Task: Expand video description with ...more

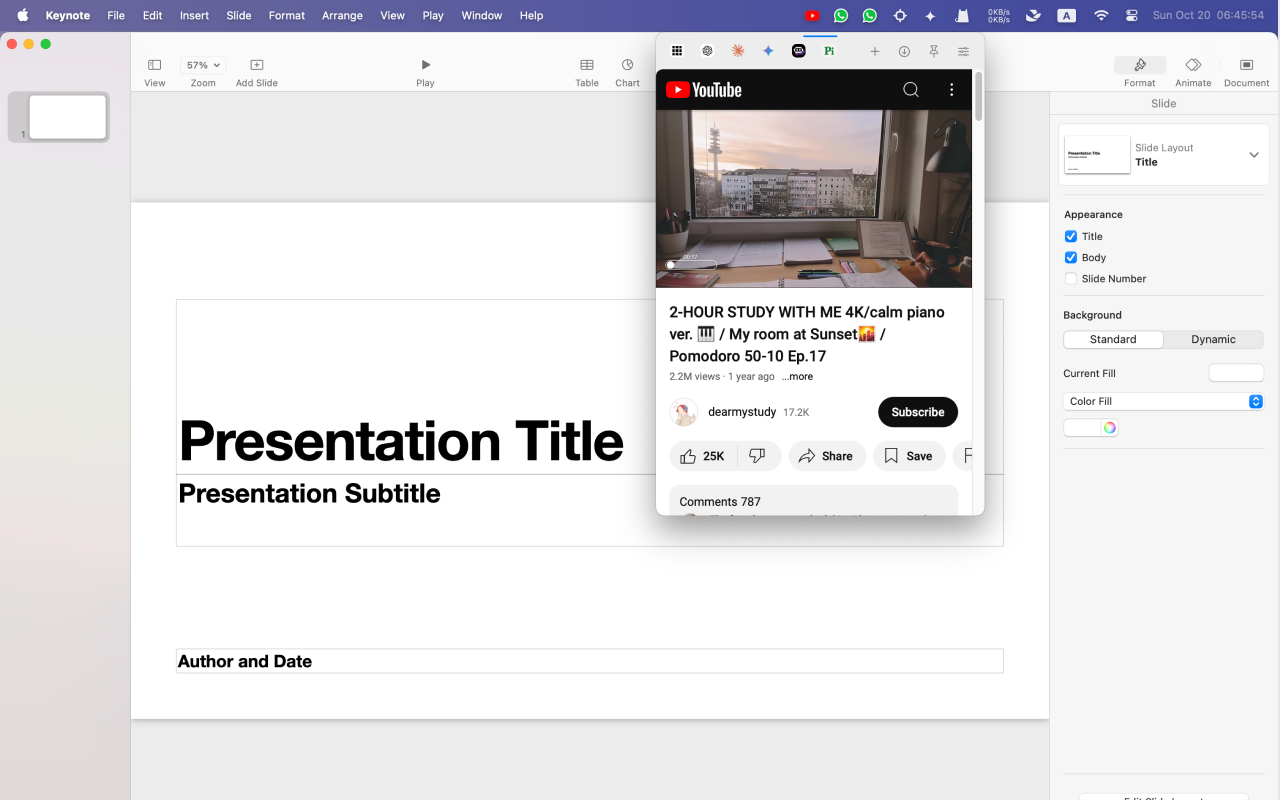Action: [797, 377]
